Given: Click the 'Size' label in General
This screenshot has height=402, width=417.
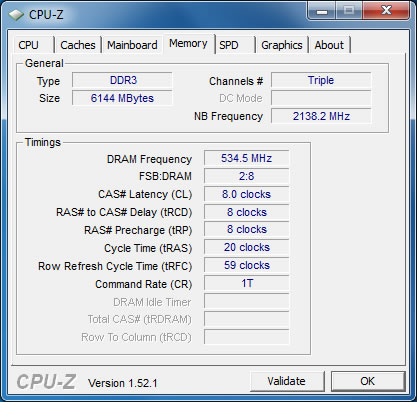Looking at the screenshot, I should tap(49, 98).
